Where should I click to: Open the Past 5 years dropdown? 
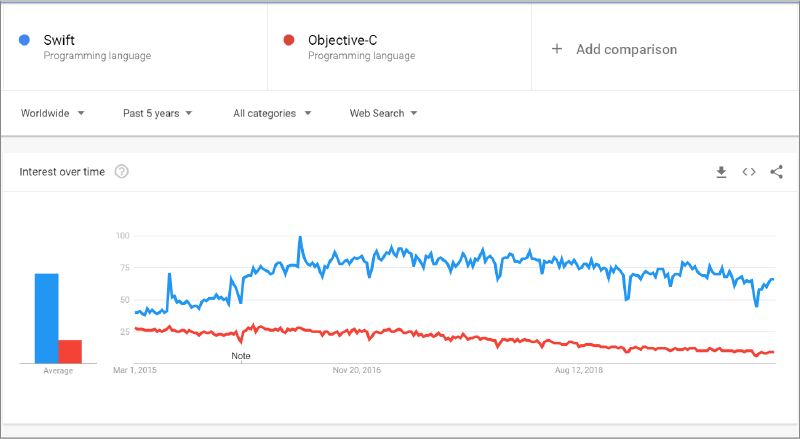click(157, 113)
